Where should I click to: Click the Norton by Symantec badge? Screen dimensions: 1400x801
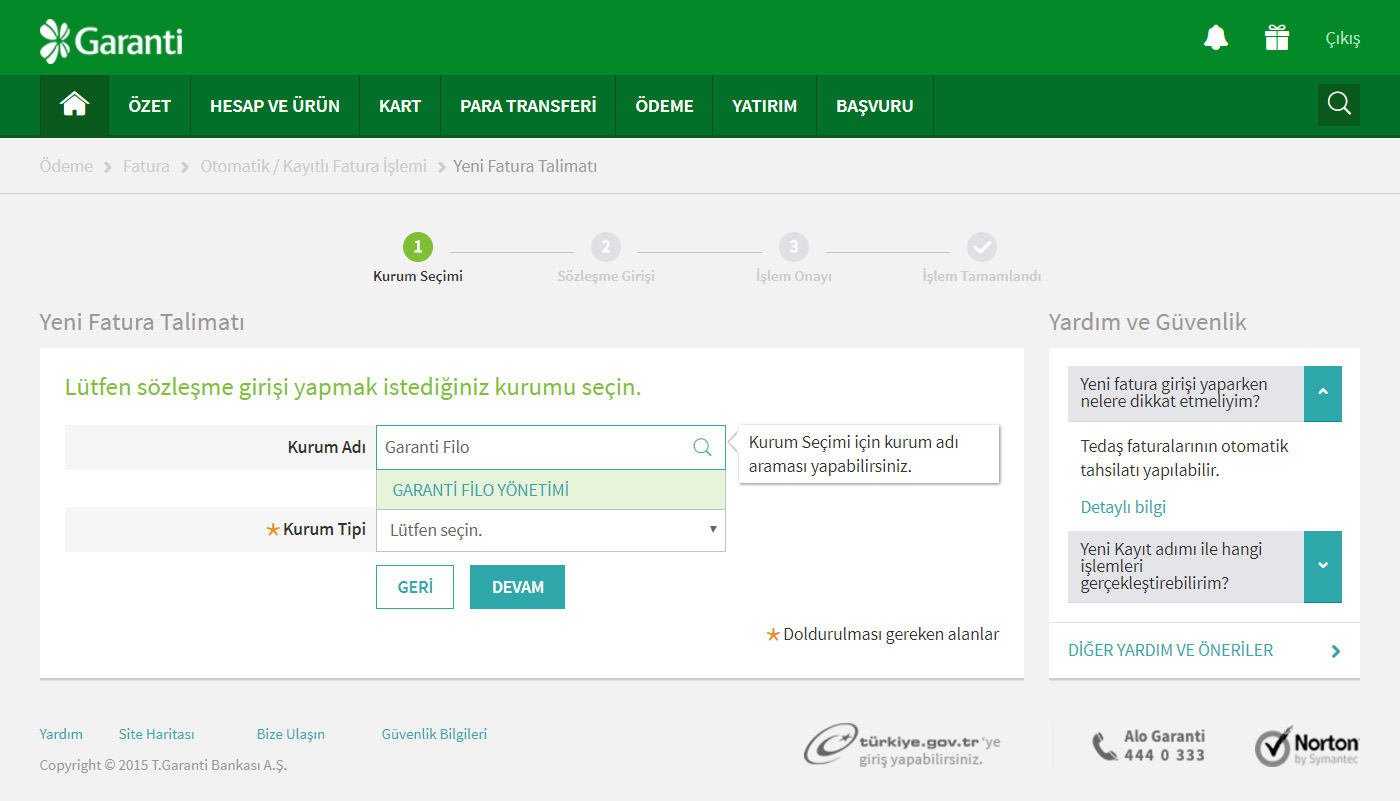(1307, 746)
